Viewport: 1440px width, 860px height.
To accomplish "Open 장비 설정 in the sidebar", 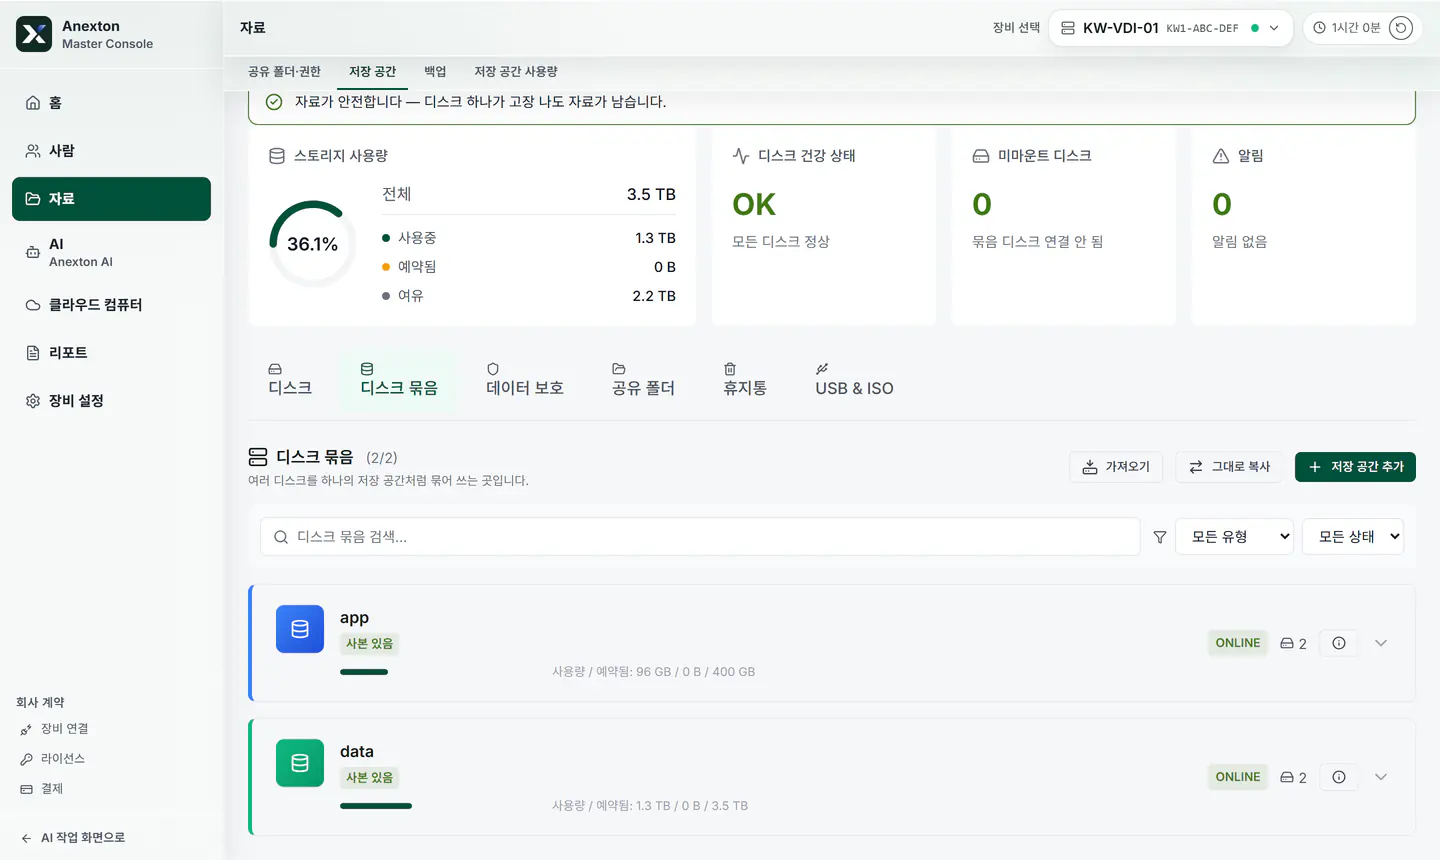I will (111, 401).
